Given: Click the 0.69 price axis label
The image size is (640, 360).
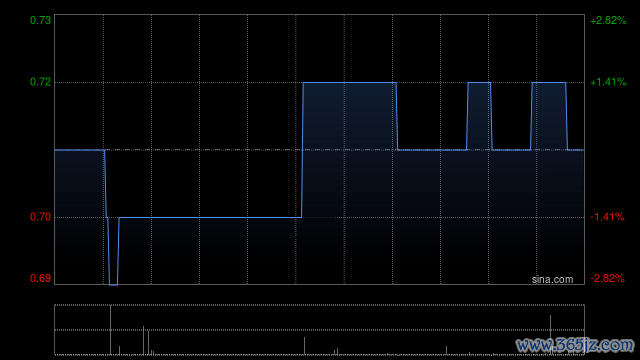Looking at the screenshot, I should coord(40,278).
